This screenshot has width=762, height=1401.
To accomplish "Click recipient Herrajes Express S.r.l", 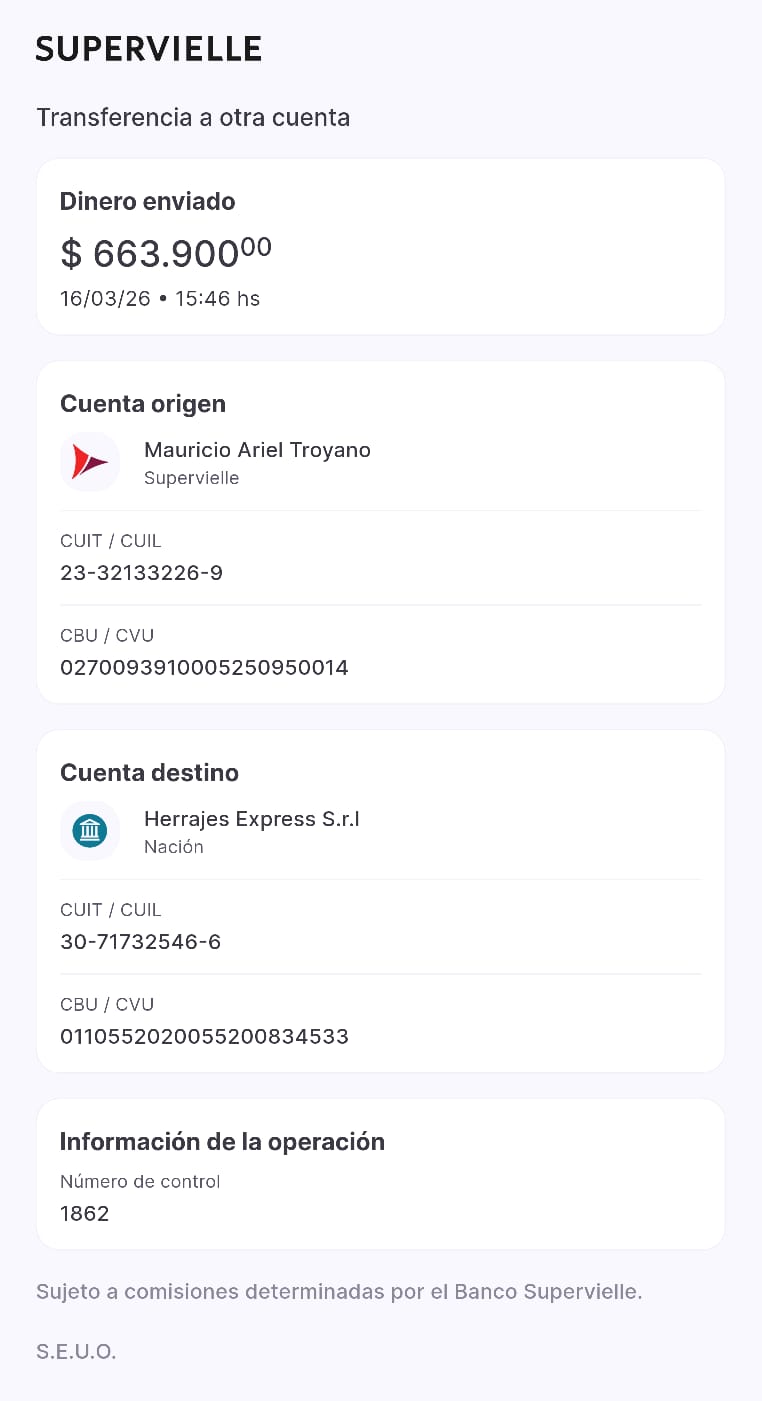I will point(251,819).
